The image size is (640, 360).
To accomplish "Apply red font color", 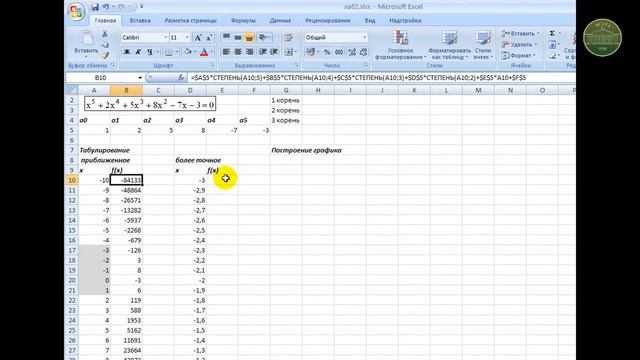I will [x=204, y=52].
